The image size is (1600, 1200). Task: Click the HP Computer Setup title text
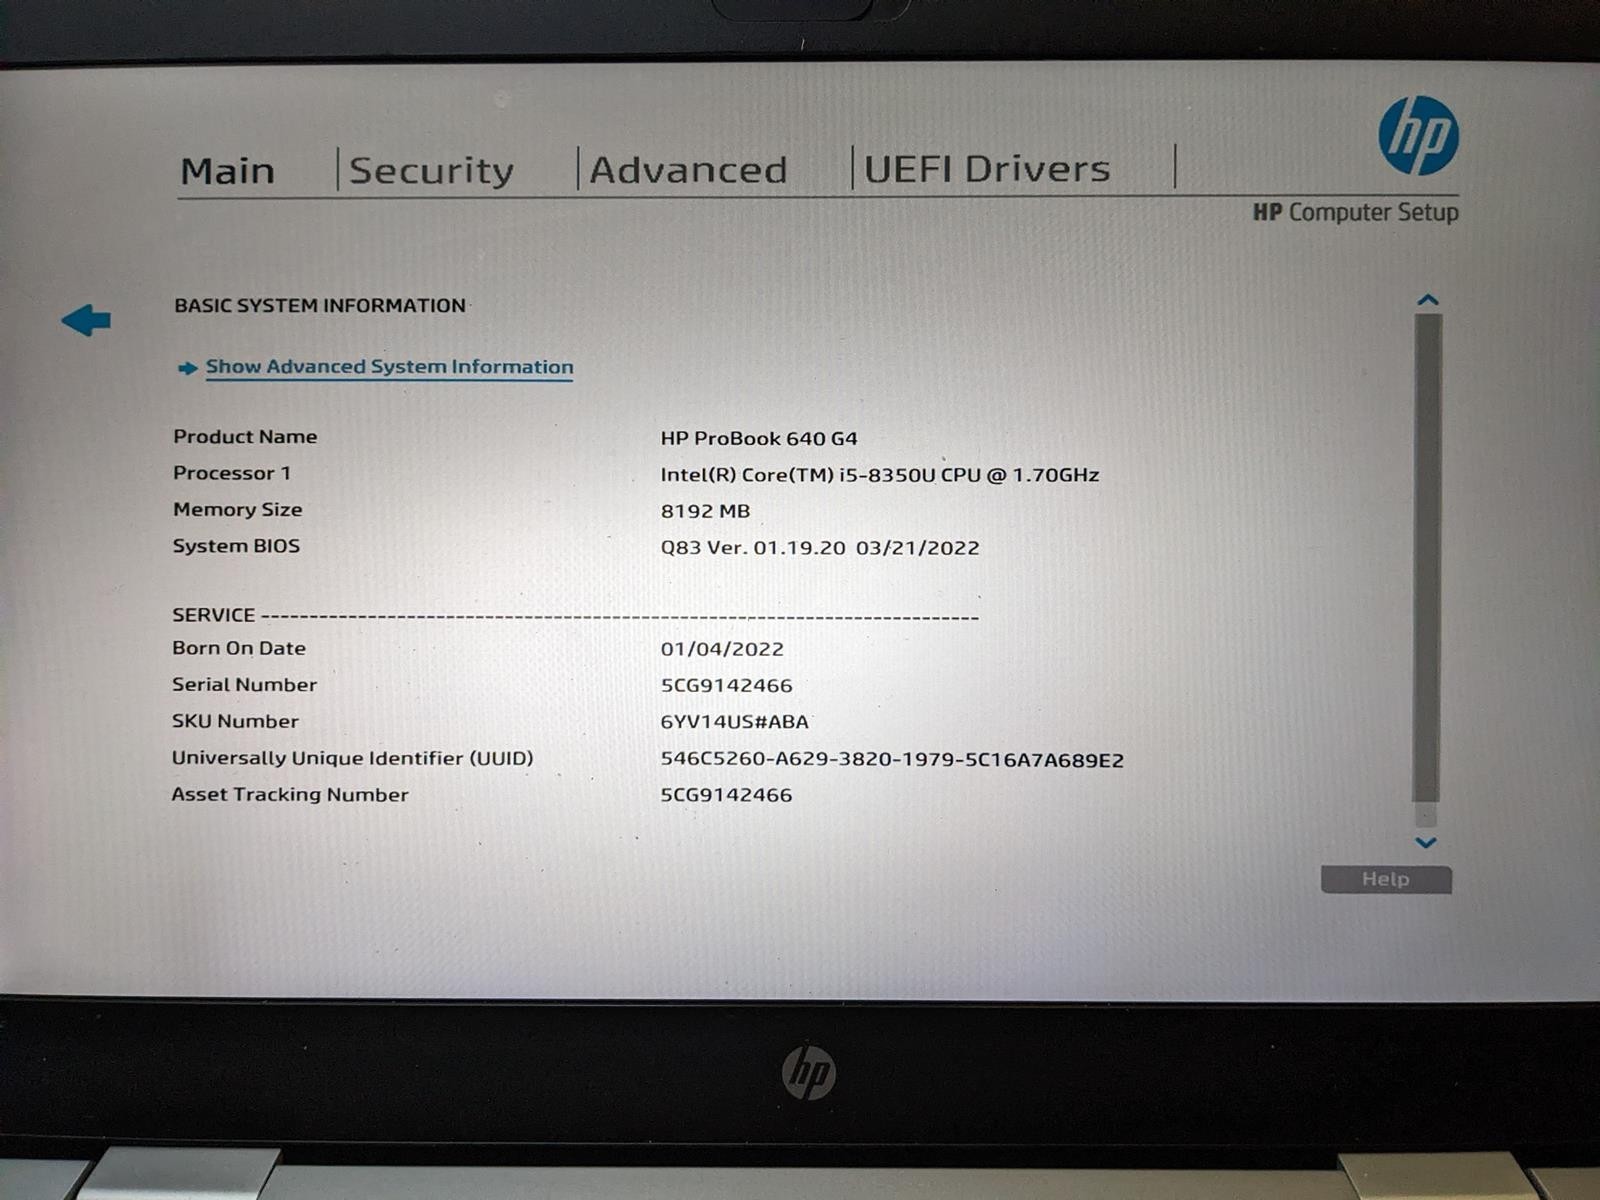click(1355, 212)
